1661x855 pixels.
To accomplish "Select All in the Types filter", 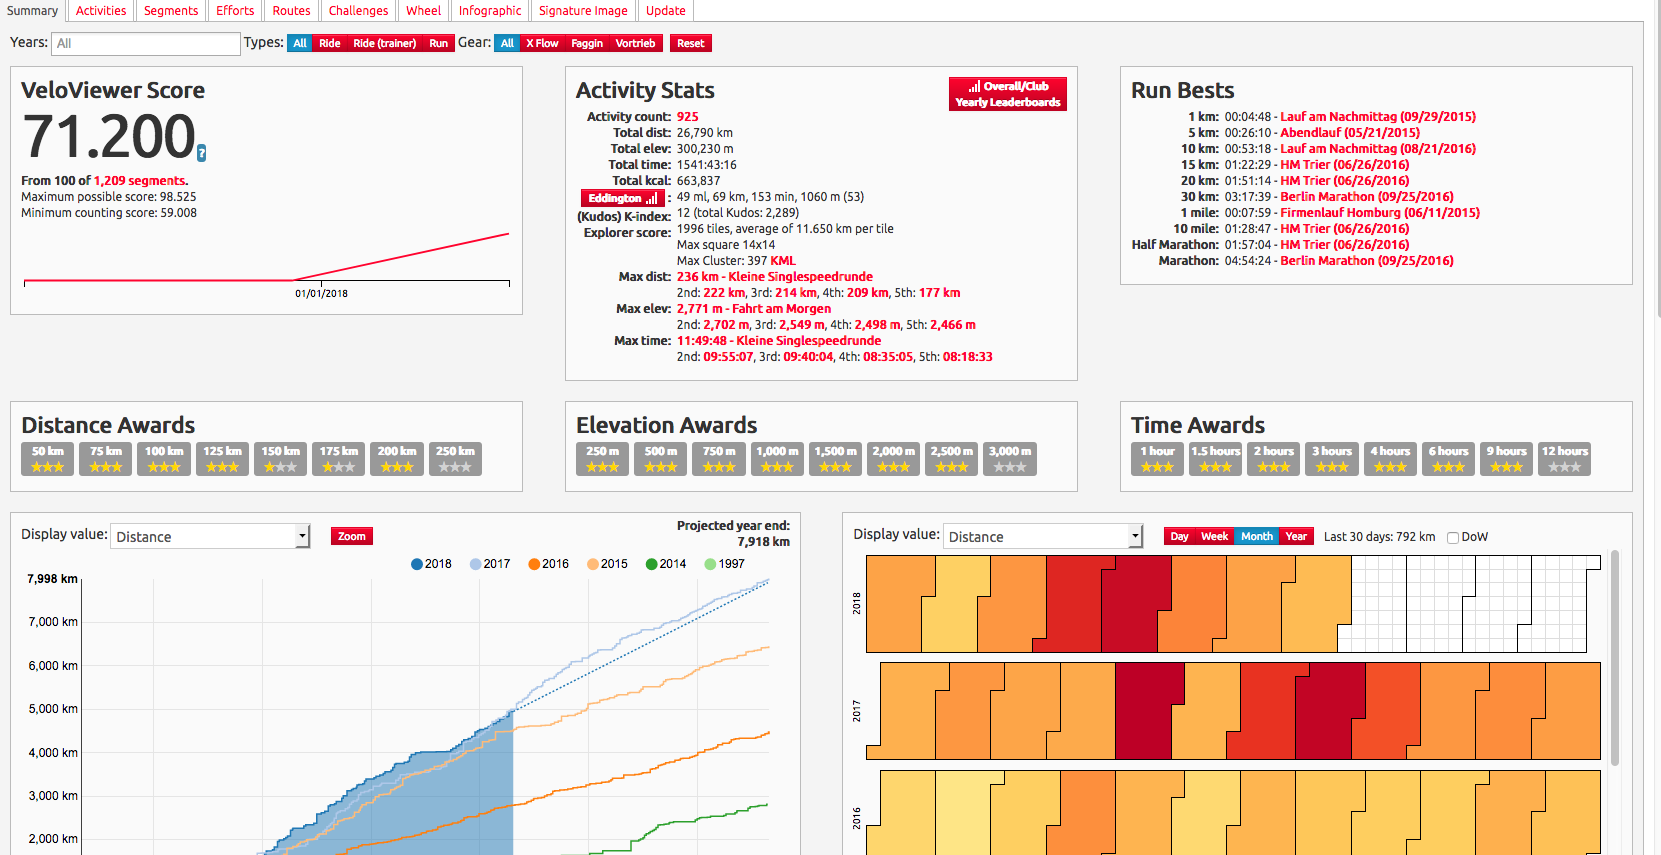I will point(300,43).
